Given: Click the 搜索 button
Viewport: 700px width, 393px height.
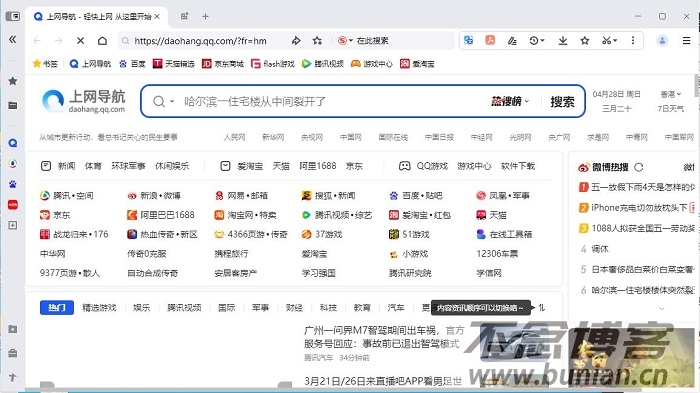Looking at the screenshot, I should [x=562, y=101].
